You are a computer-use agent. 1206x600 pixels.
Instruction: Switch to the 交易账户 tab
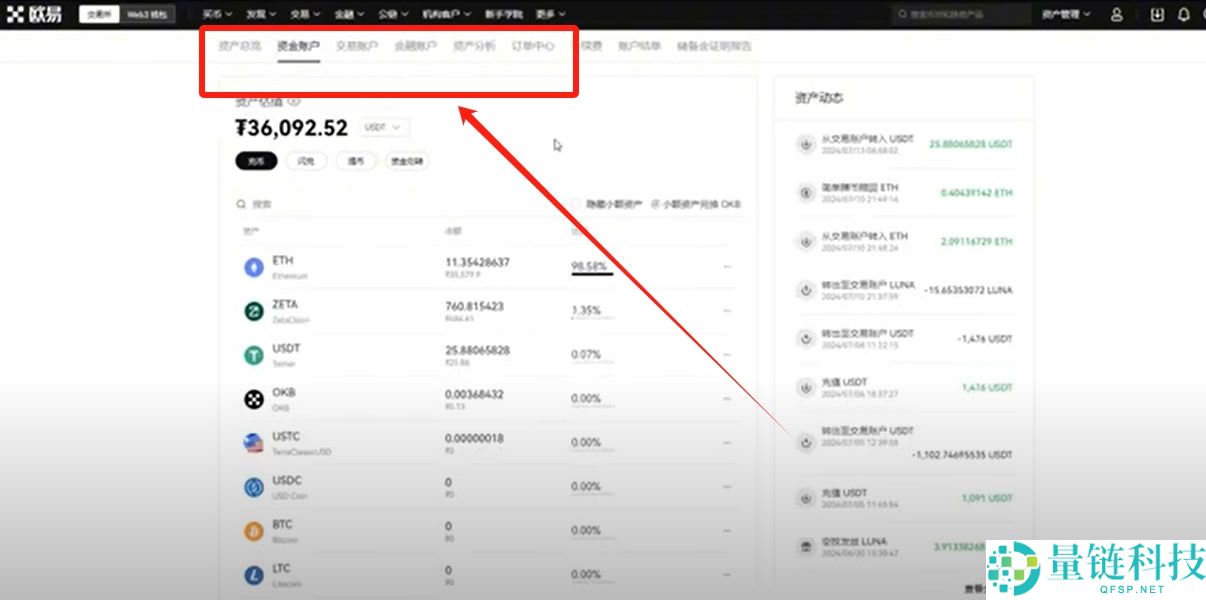(x=356, y=46)
